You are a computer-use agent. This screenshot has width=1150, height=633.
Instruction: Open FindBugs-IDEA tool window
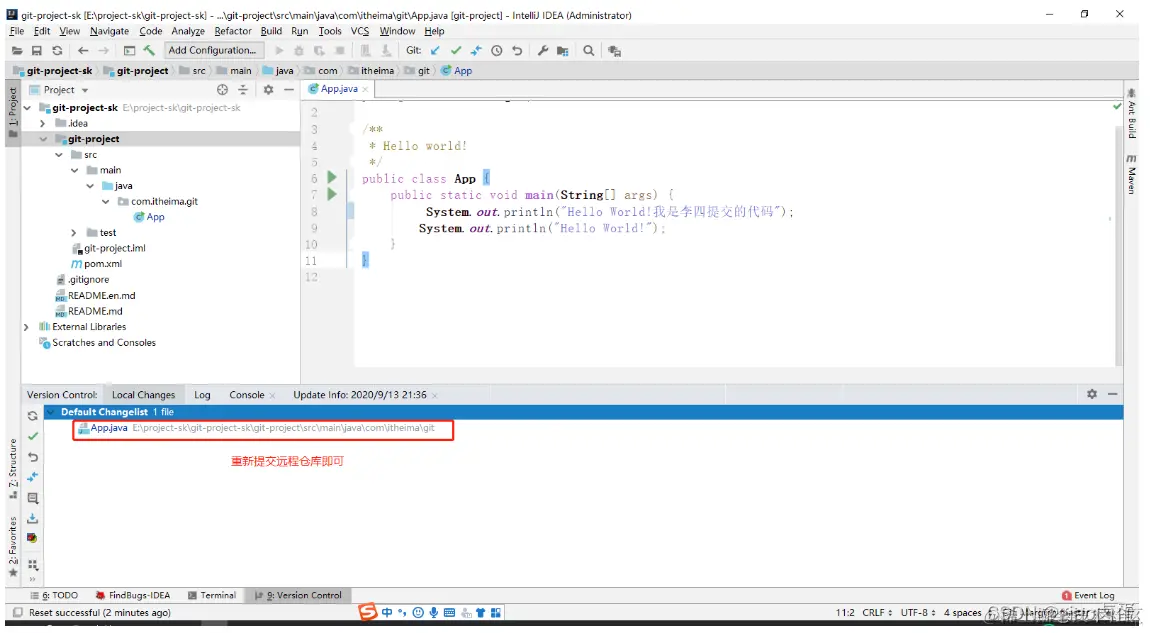click(x=133, y=596)
